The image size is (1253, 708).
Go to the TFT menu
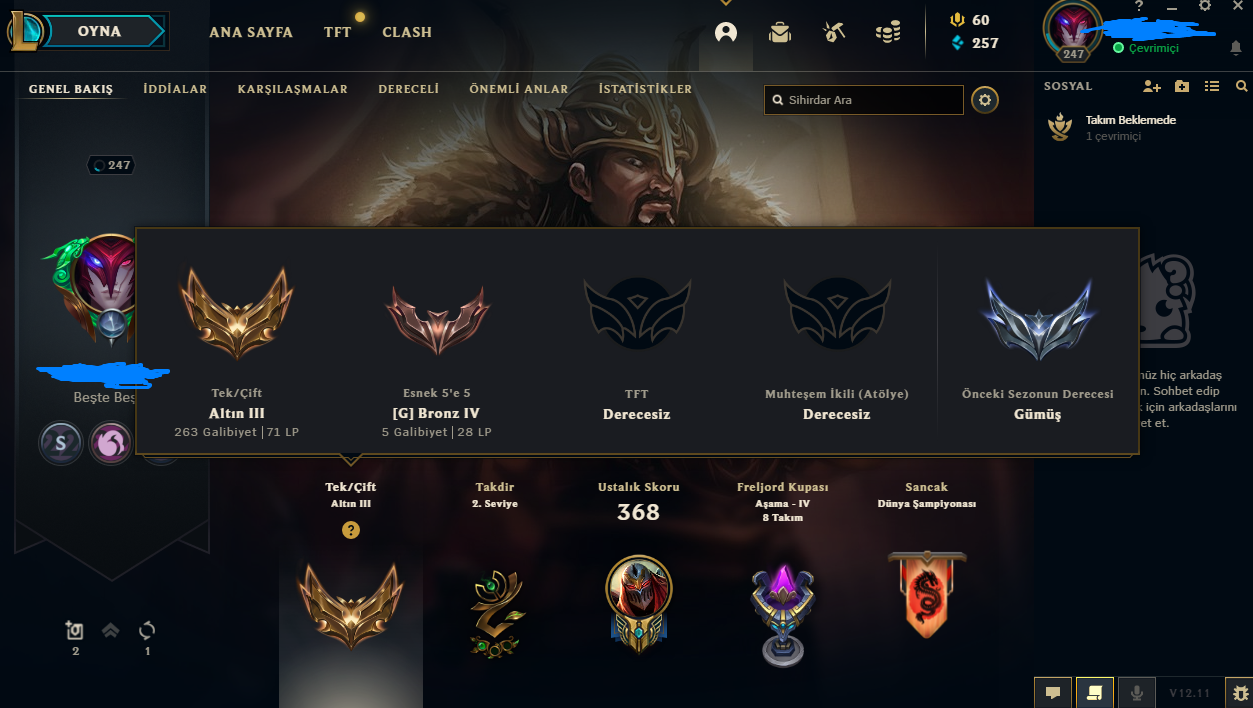(x=338, y=32)
